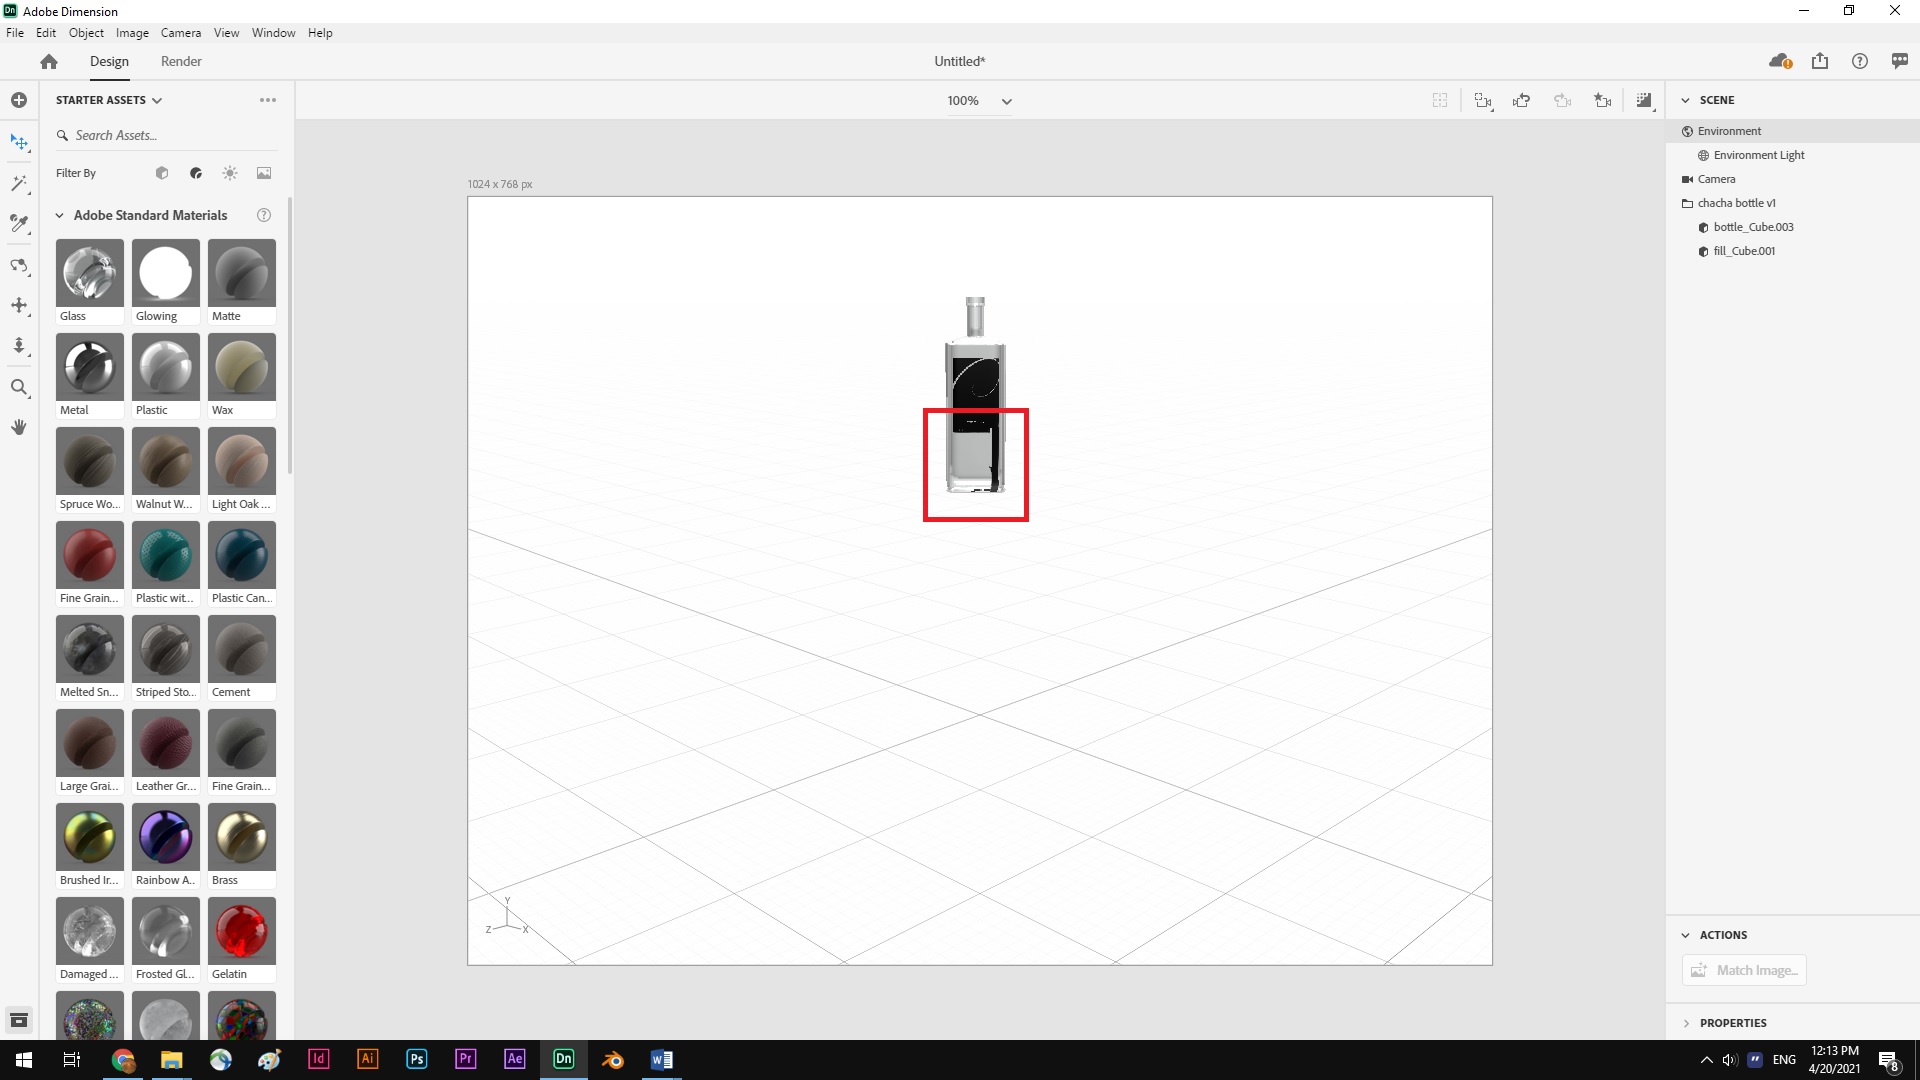Image resolution: width=1920 pixels, height=1080 pixels.
Task: Switch to the Render tab
Action: (x=180, y=61)
